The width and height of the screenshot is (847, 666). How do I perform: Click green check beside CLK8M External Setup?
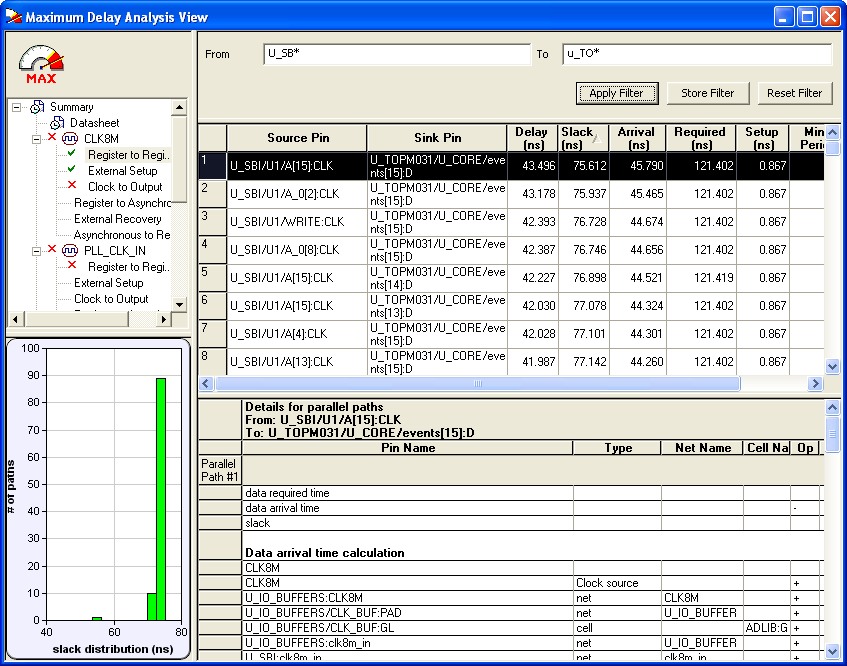71,170
